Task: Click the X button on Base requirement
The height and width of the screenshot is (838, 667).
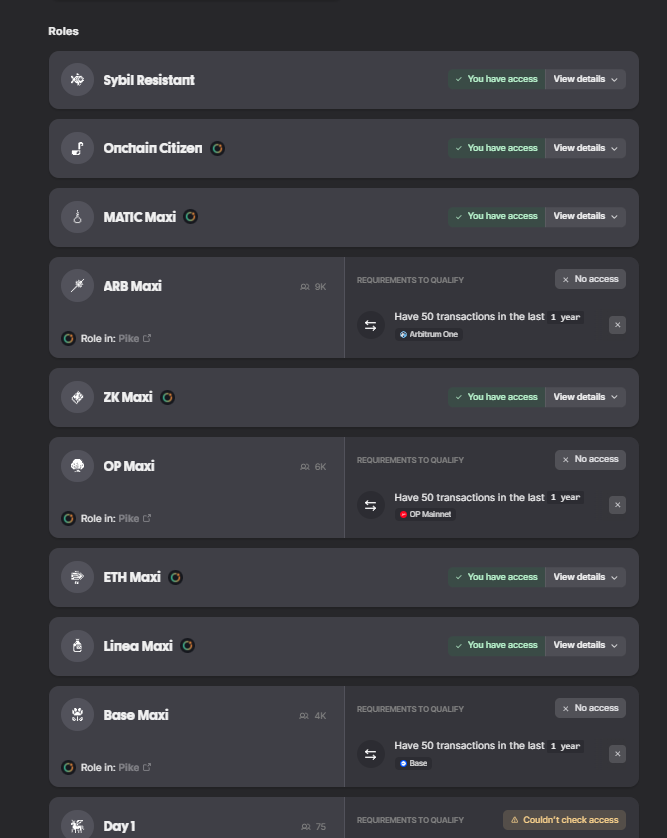Action: coord(617,754)
